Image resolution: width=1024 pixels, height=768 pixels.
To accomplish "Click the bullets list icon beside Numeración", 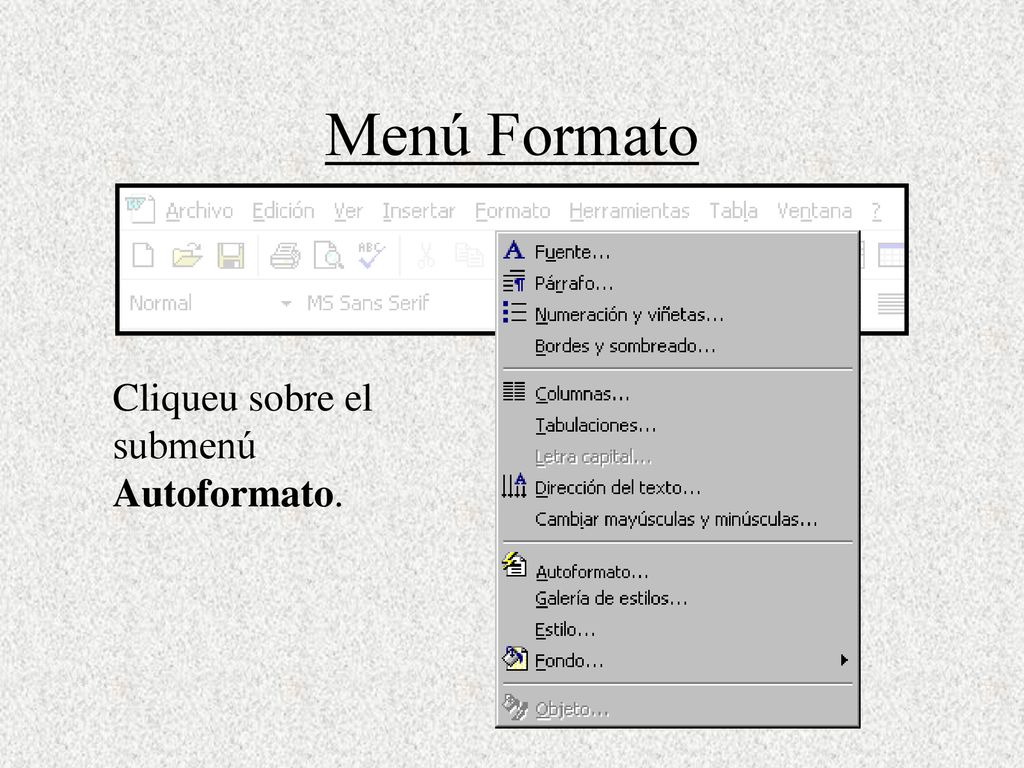I will pos(514,312).
